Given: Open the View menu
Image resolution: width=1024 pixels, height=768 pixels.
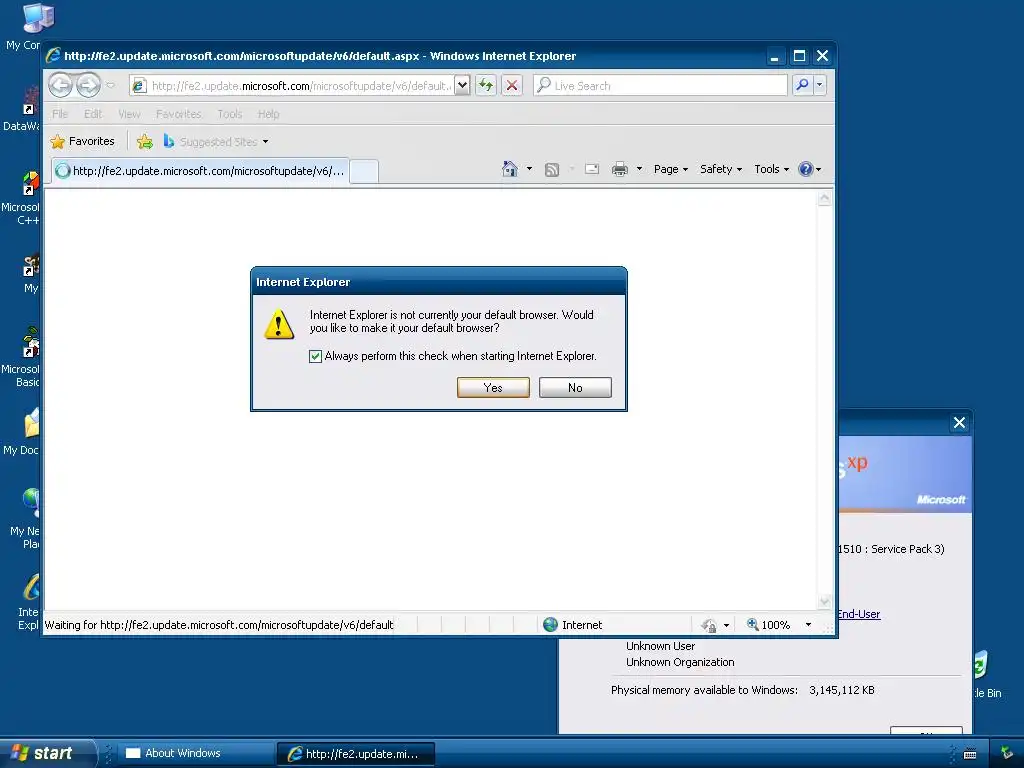Looking at the screenshot, I should [129, 114].
